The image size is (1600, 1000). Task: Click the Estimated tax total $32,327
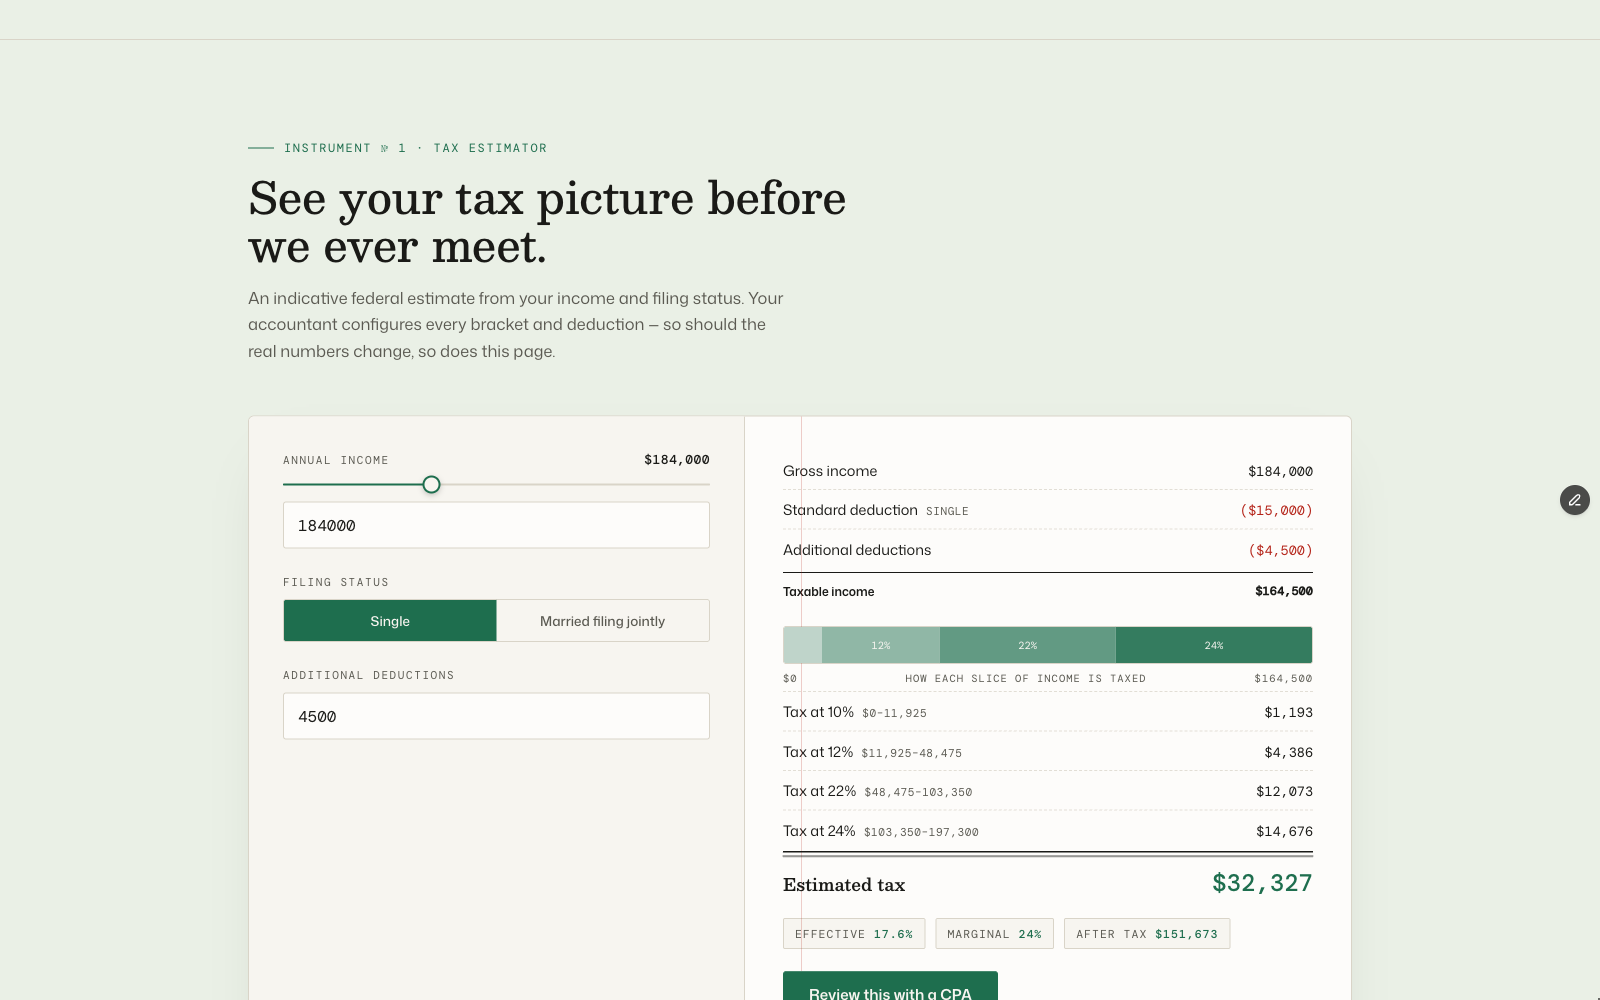click(x=1262, y=883)
